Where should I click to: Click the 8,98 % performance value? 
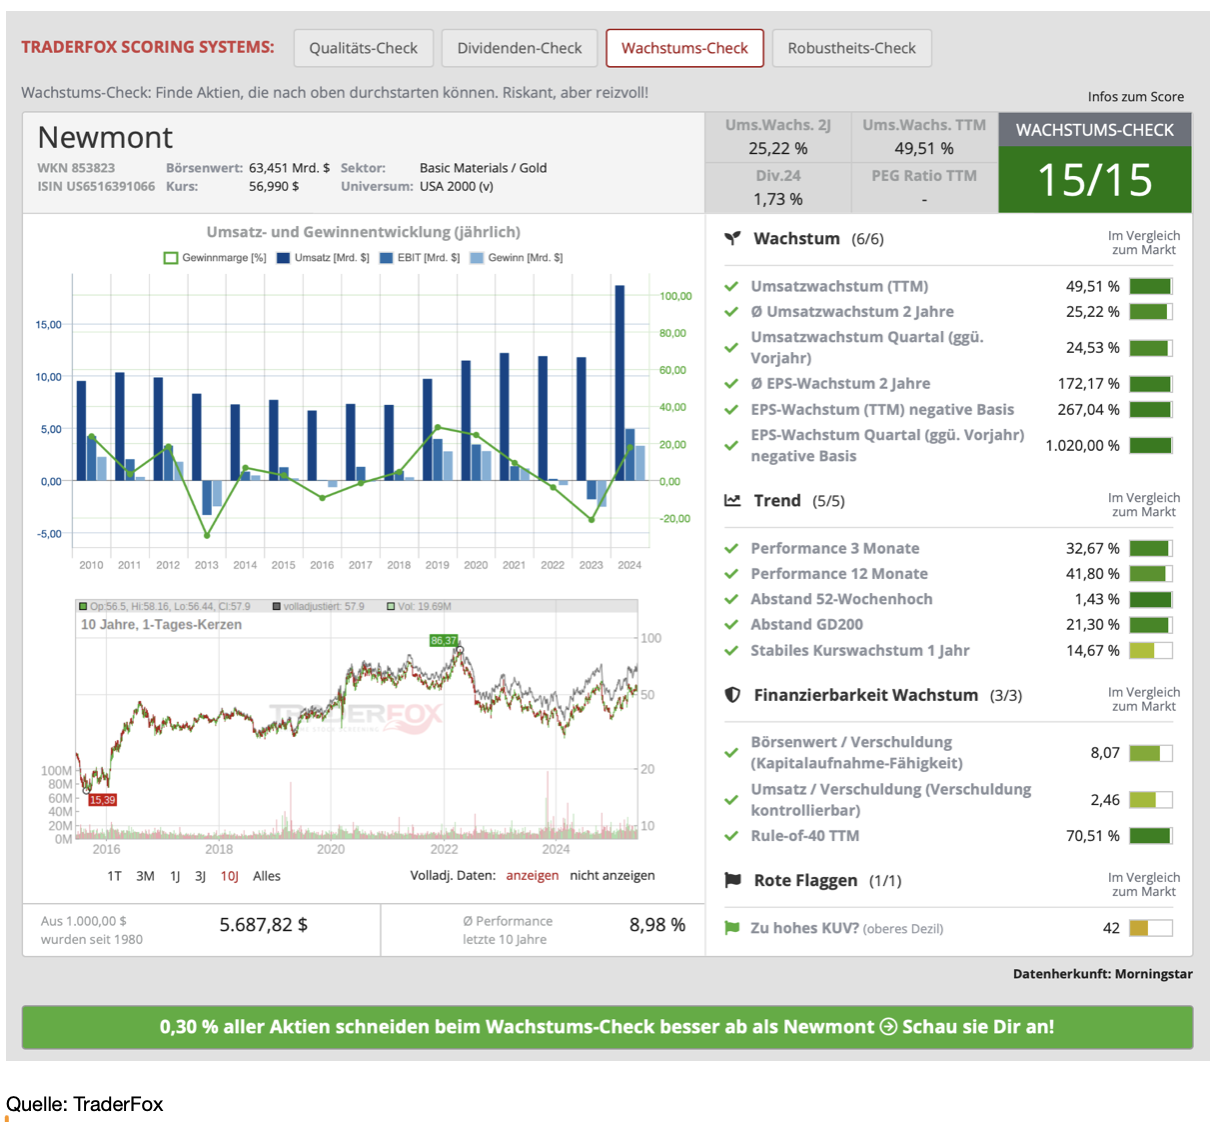(657, 925)
